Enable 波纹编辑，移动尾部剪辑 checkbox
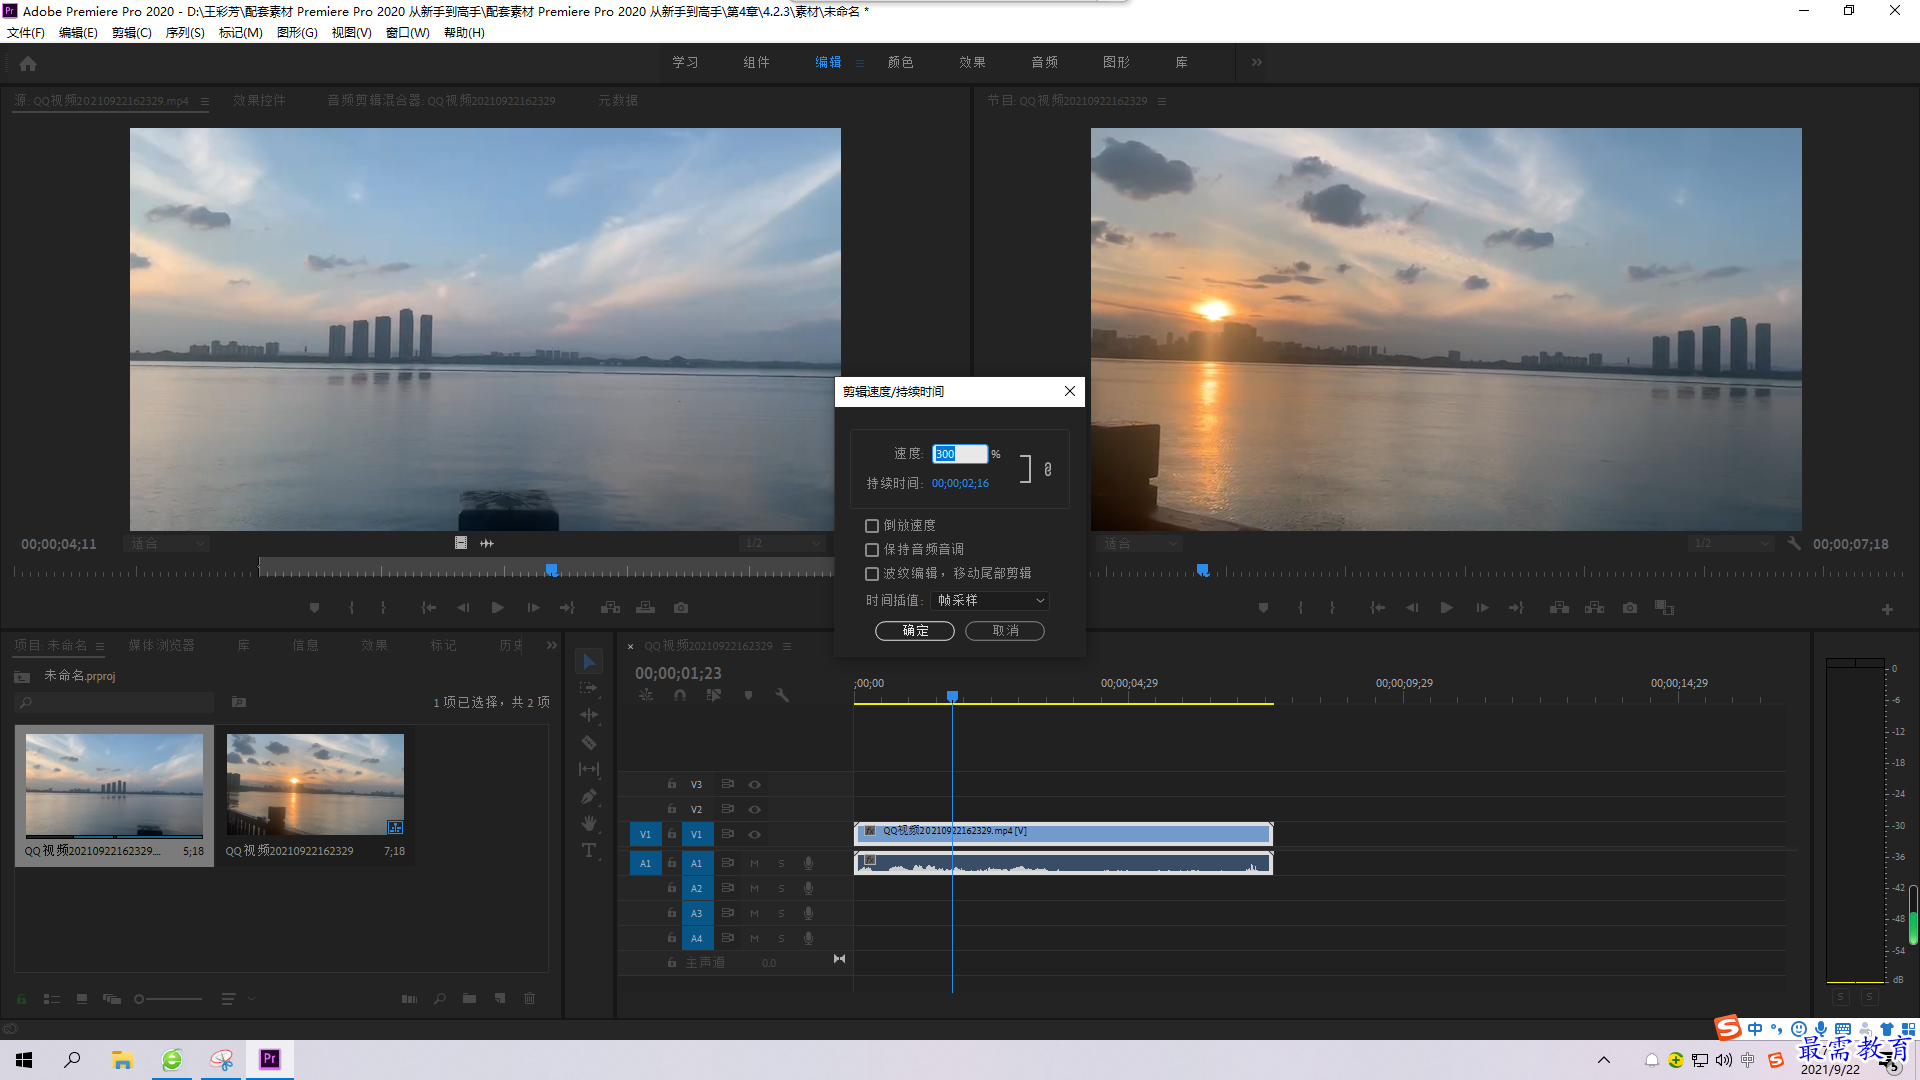This screenshot has height=1080, width=1920. 872,574
